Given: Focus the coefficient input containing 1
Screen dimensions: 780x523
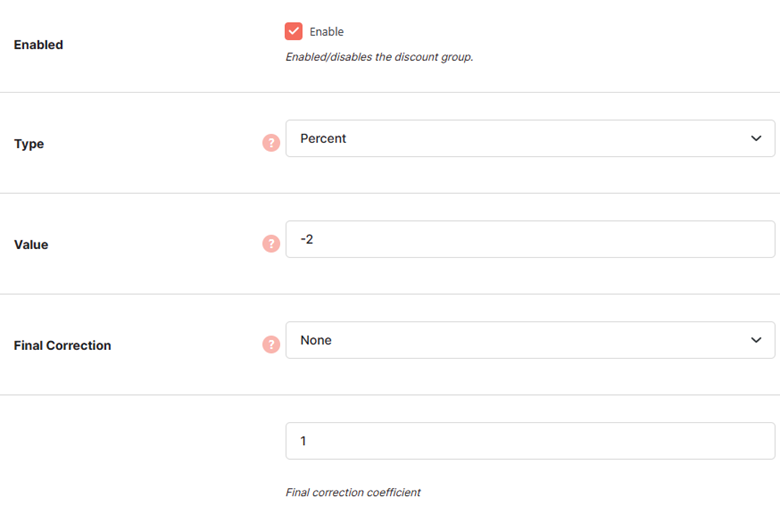Looking at the screenshot, I should point(530,441).
